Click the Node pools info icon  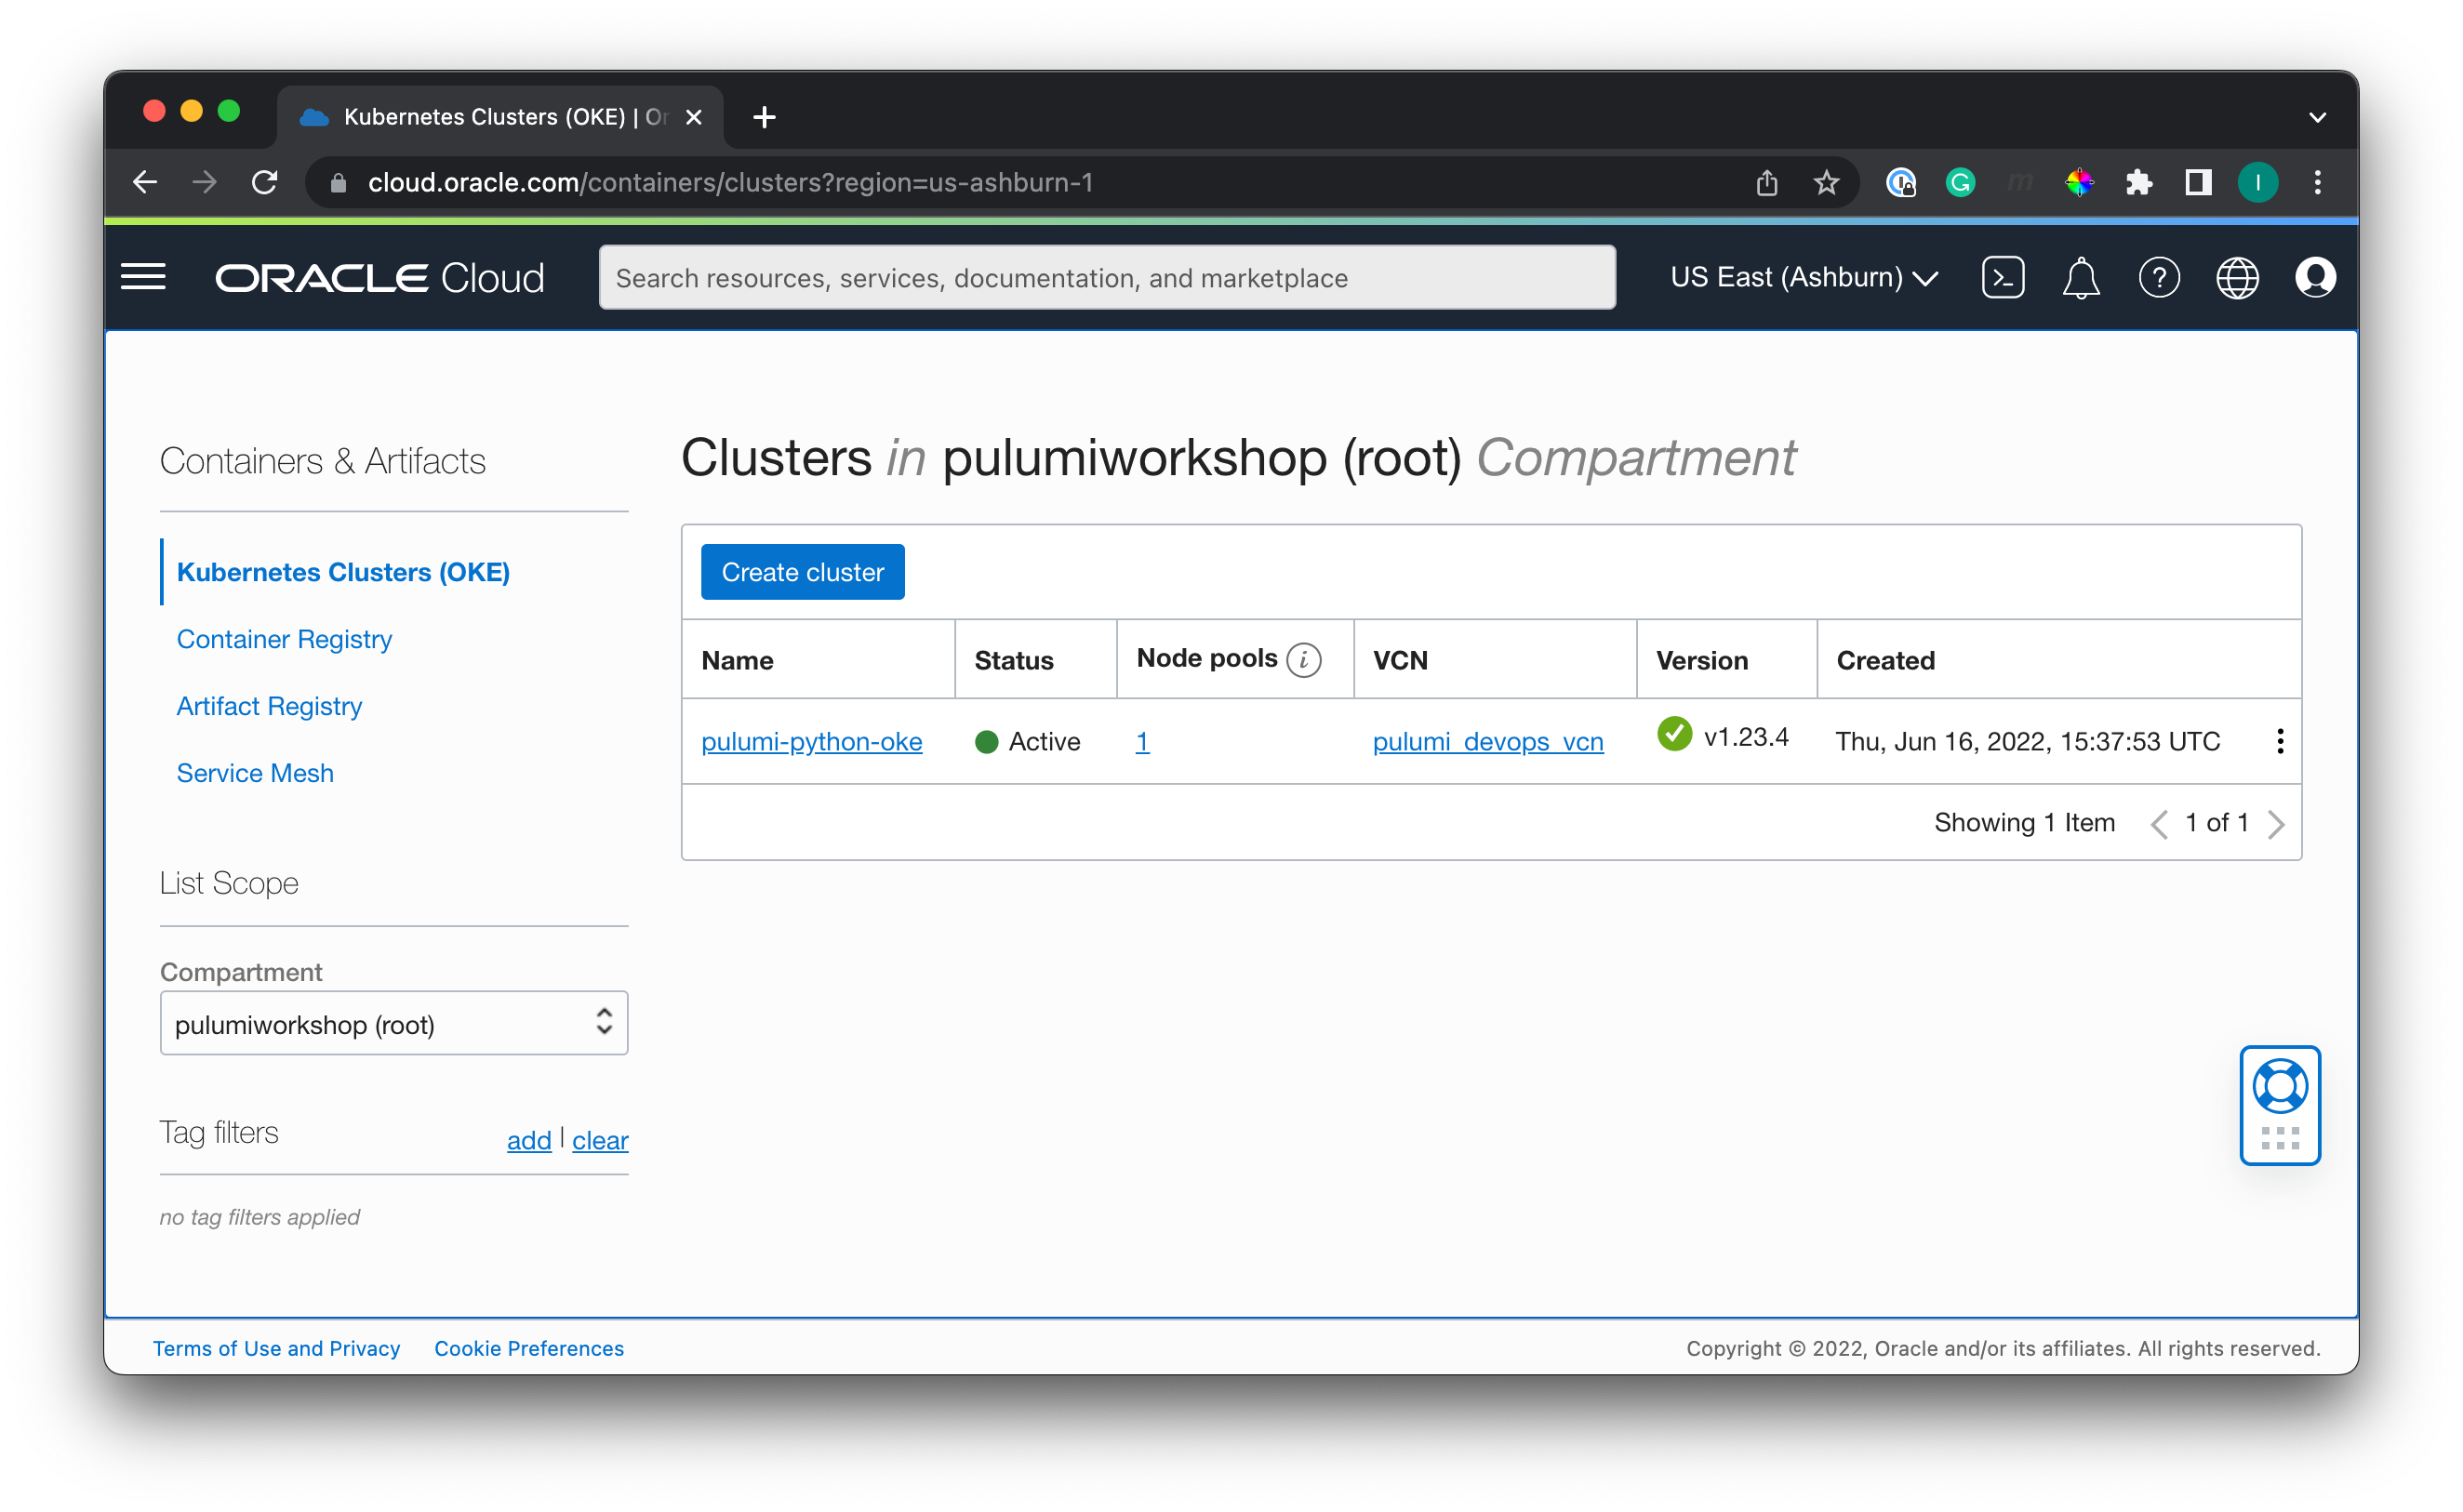point(1303,660)
